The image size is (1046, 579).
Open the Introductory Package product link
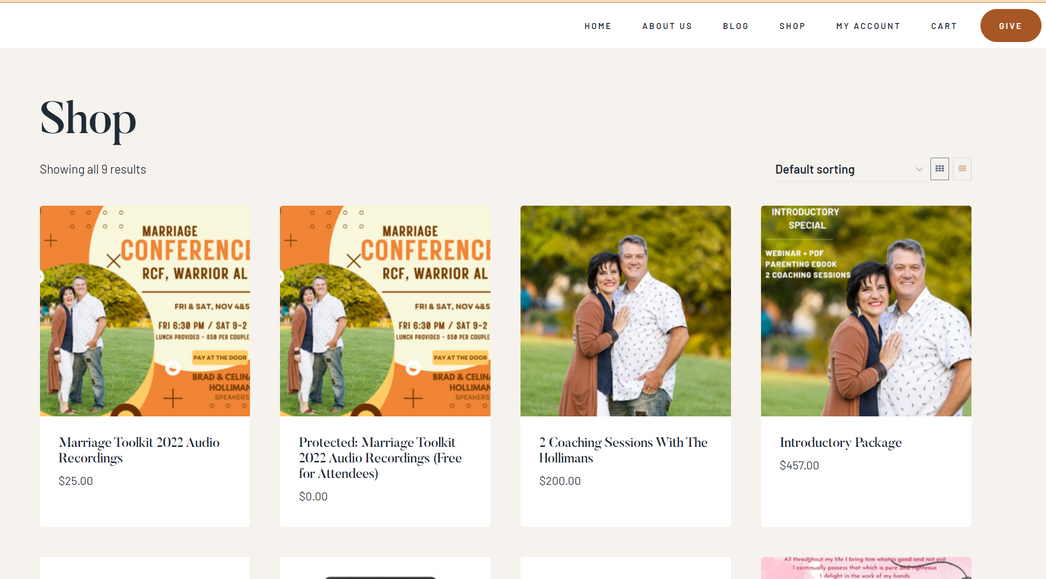pos(840,442)
